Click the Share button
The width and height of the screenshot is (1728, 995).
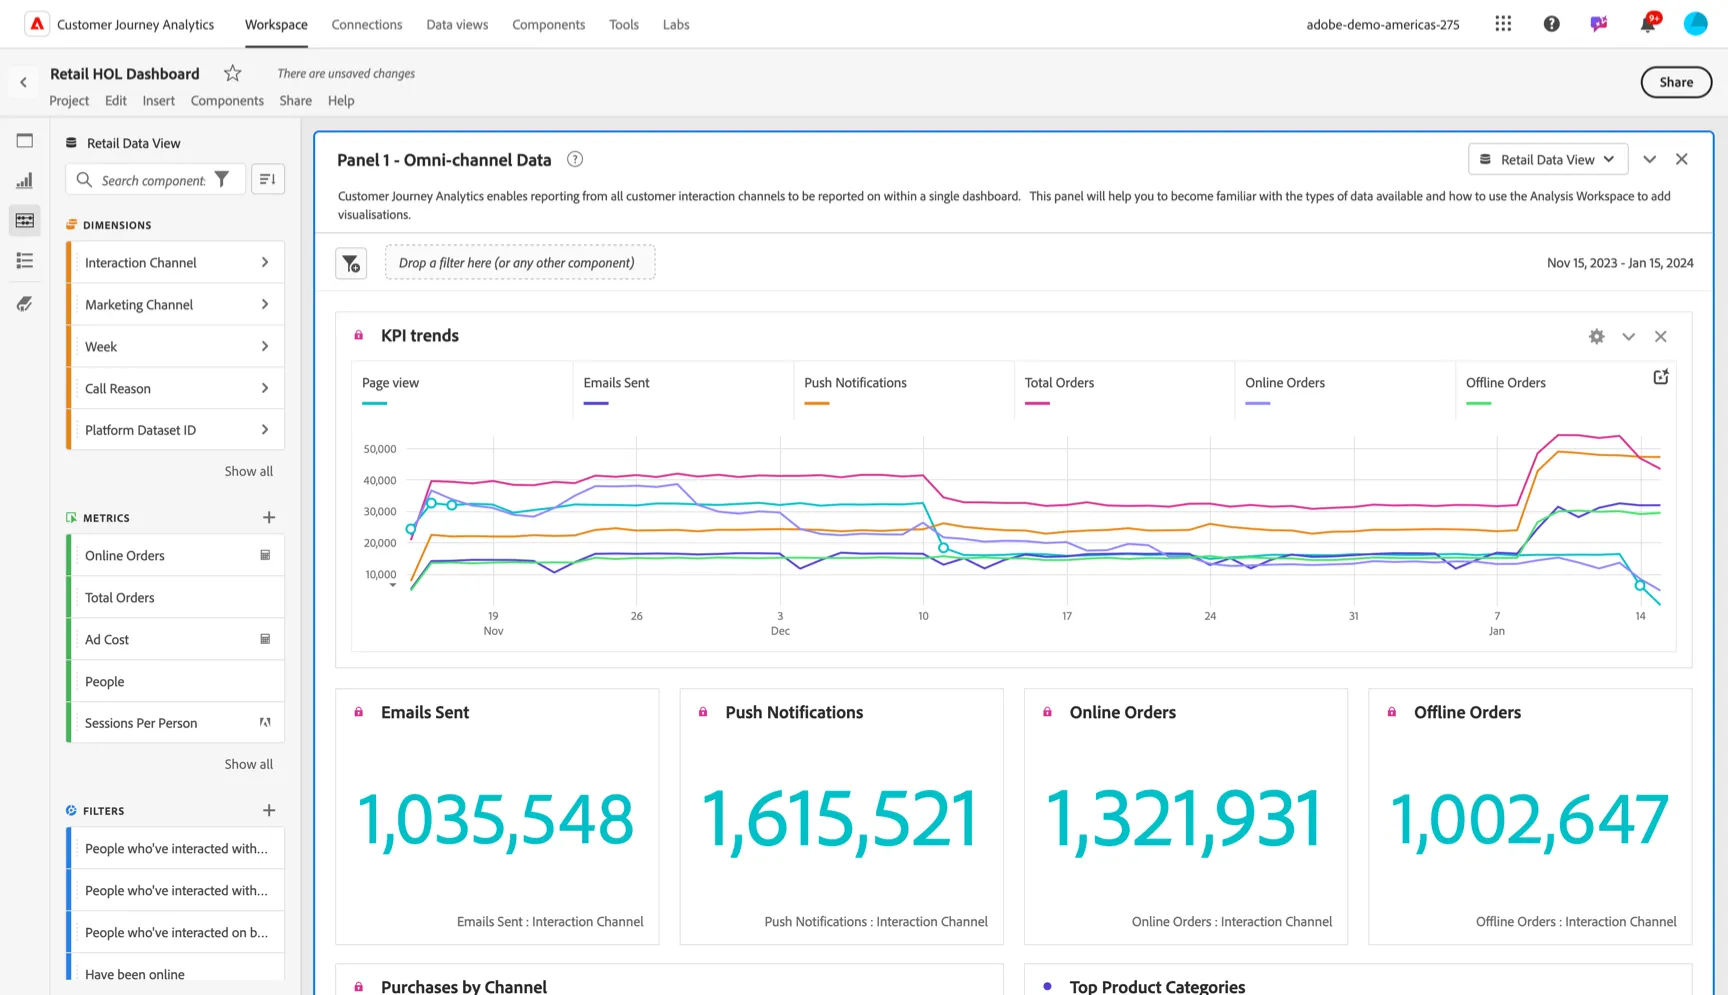pyautogui.click(x=1676, y=82)
